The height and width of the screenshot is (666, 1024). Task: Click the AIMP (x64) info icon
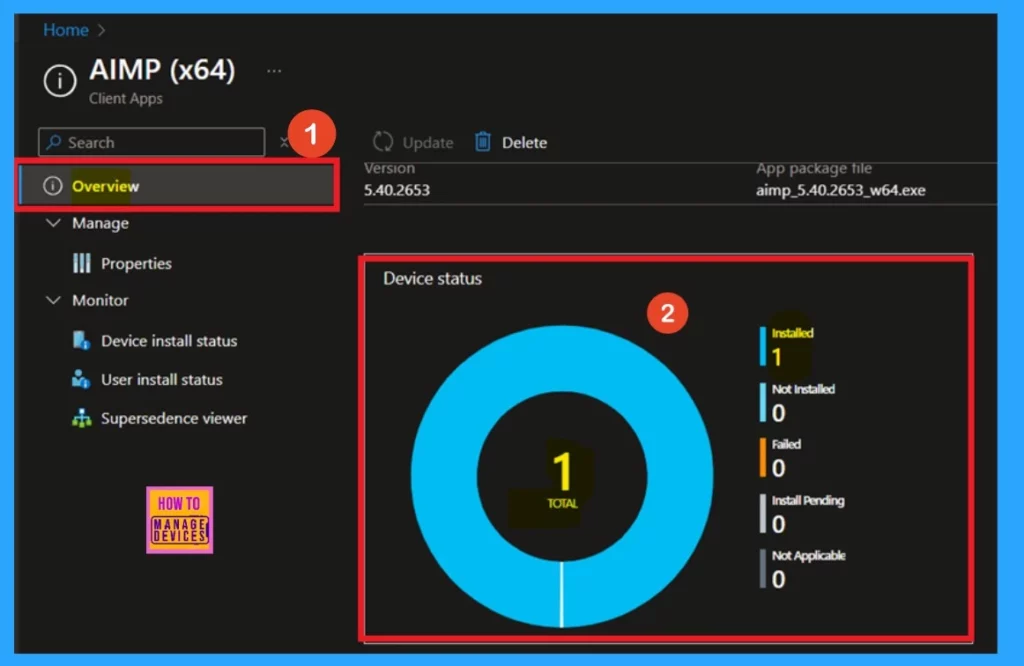[60, 81]
